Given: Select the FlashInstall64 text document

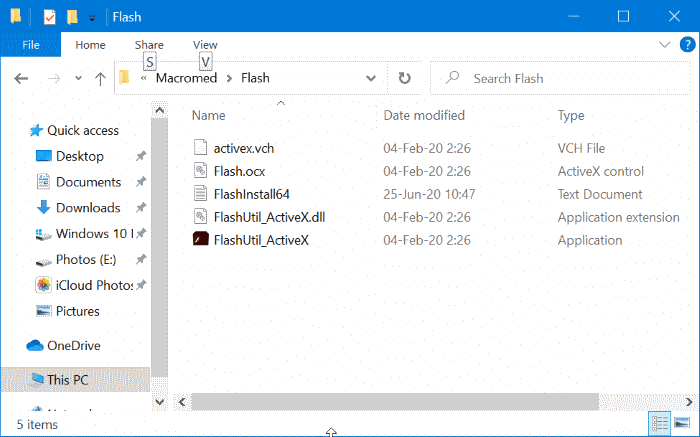Looking at the screenshot, I should [x=251, y=195].
